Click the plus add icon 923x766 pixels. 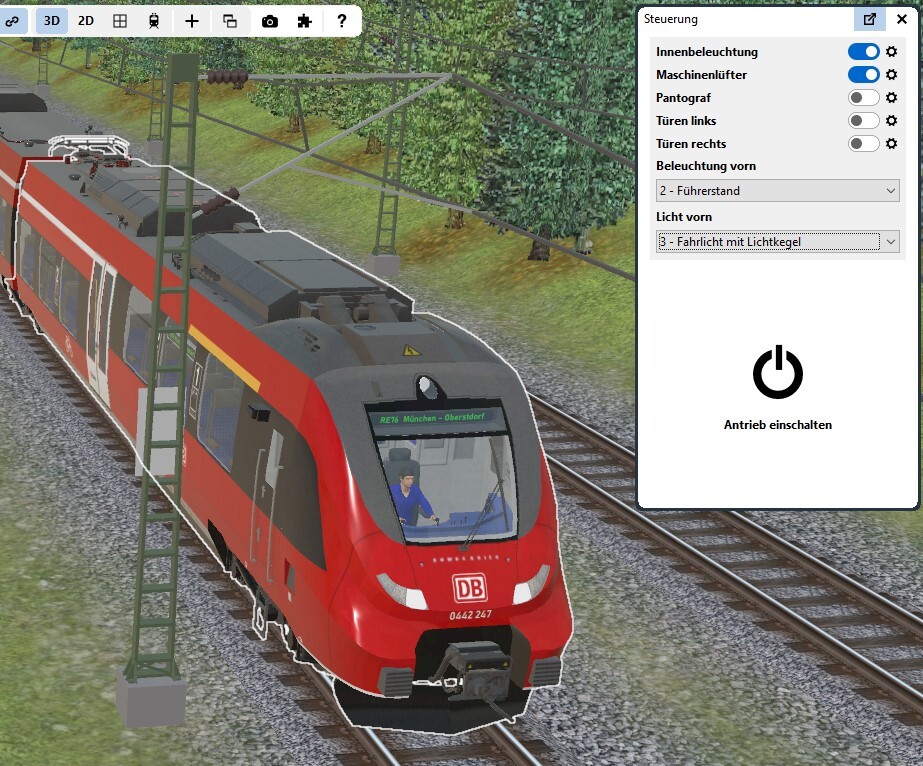click(x=192, y=21)
